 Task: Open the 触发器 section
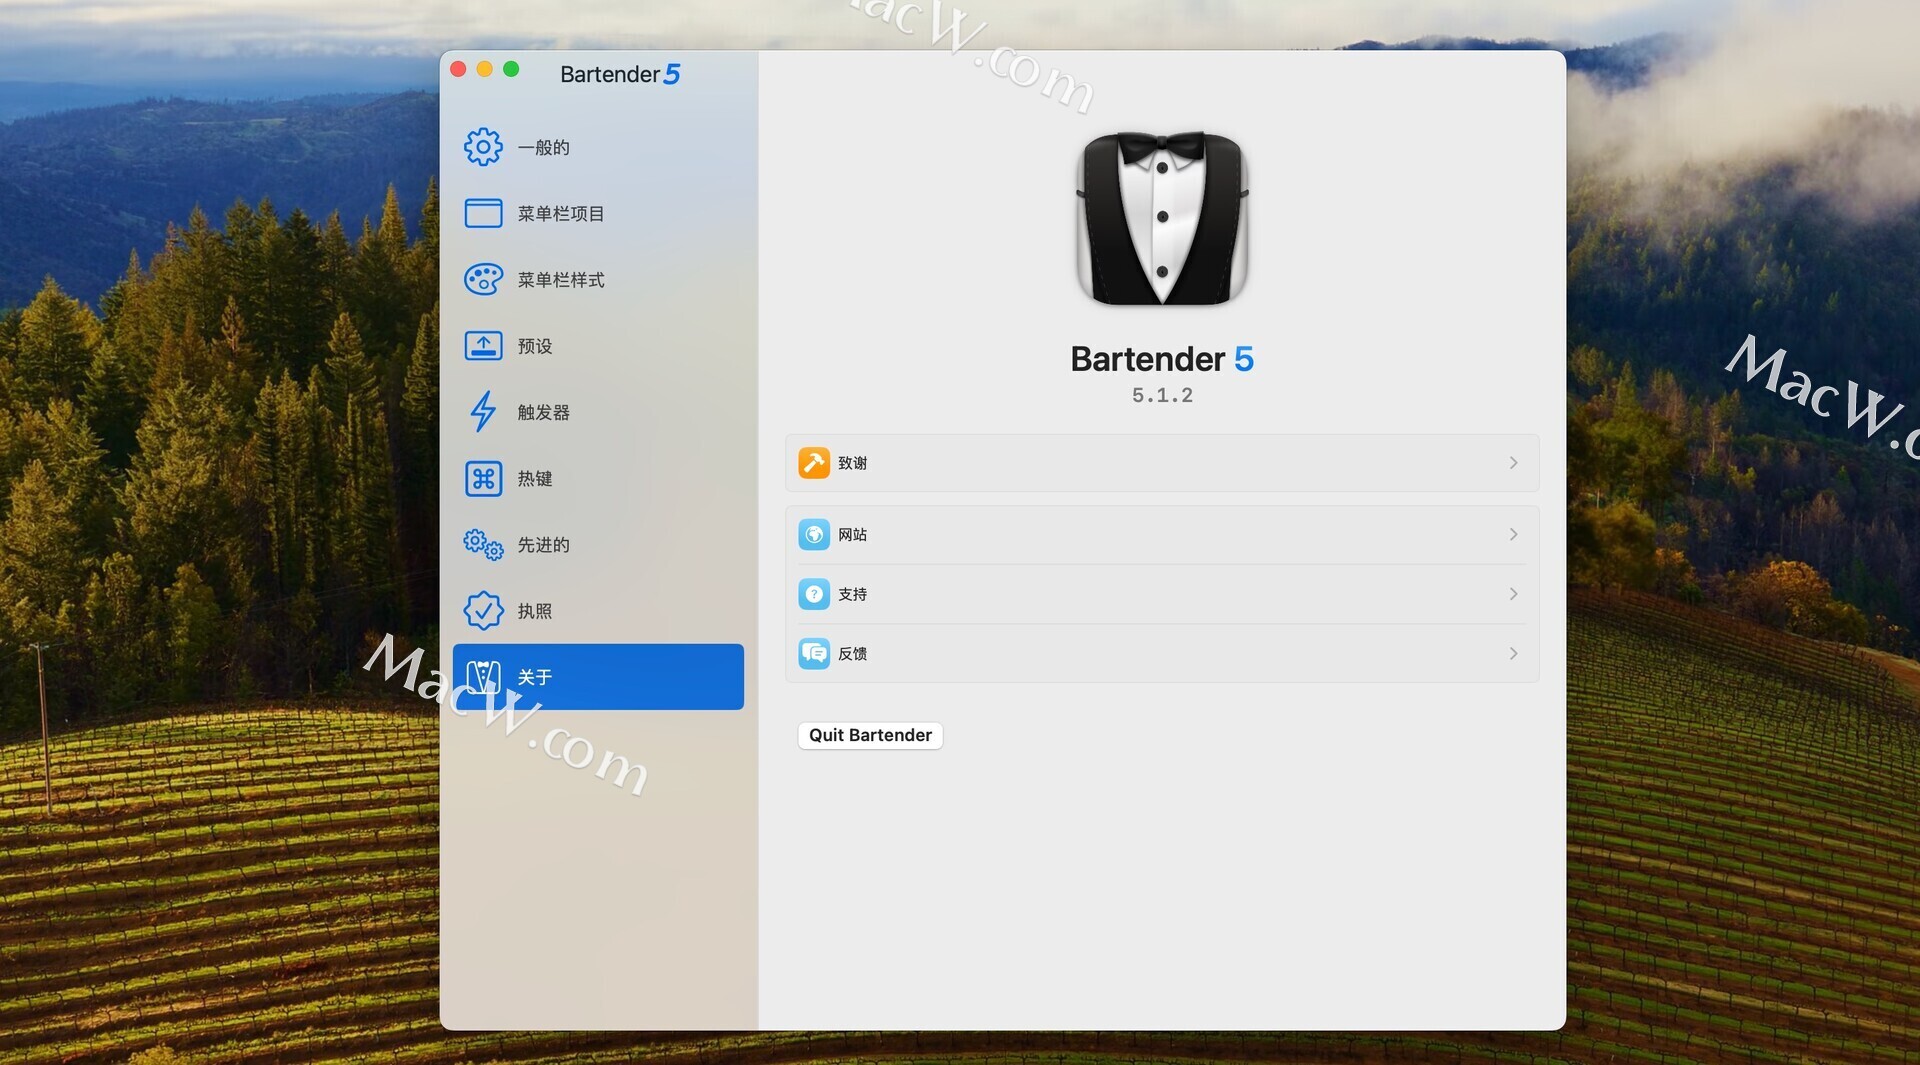pos(598,412)
